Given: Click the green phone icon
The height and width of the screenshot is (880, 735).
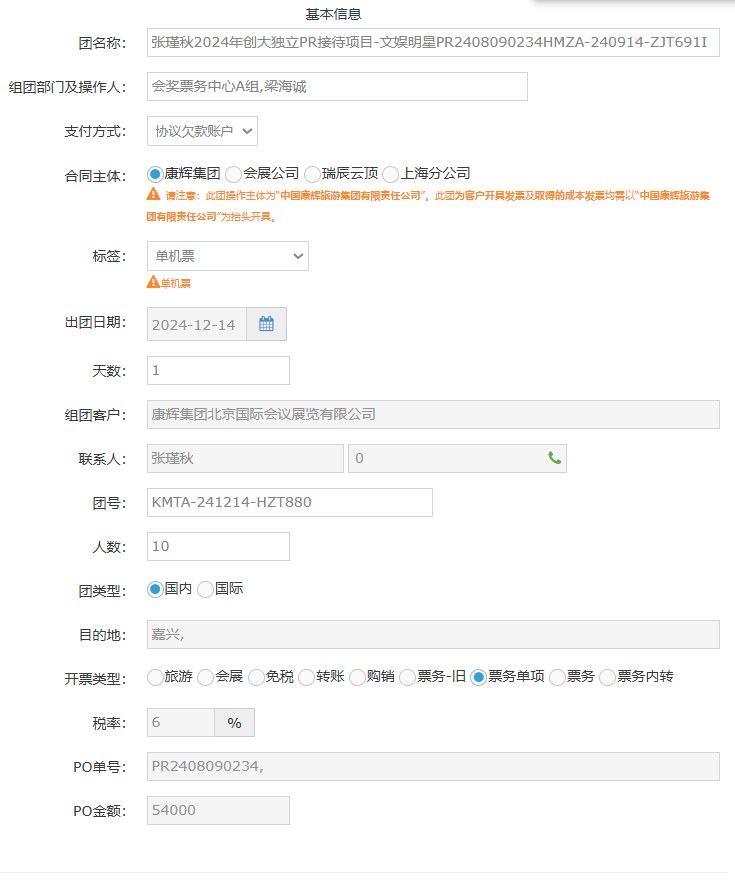Looking at the screenshot, I should pos(555,458).
